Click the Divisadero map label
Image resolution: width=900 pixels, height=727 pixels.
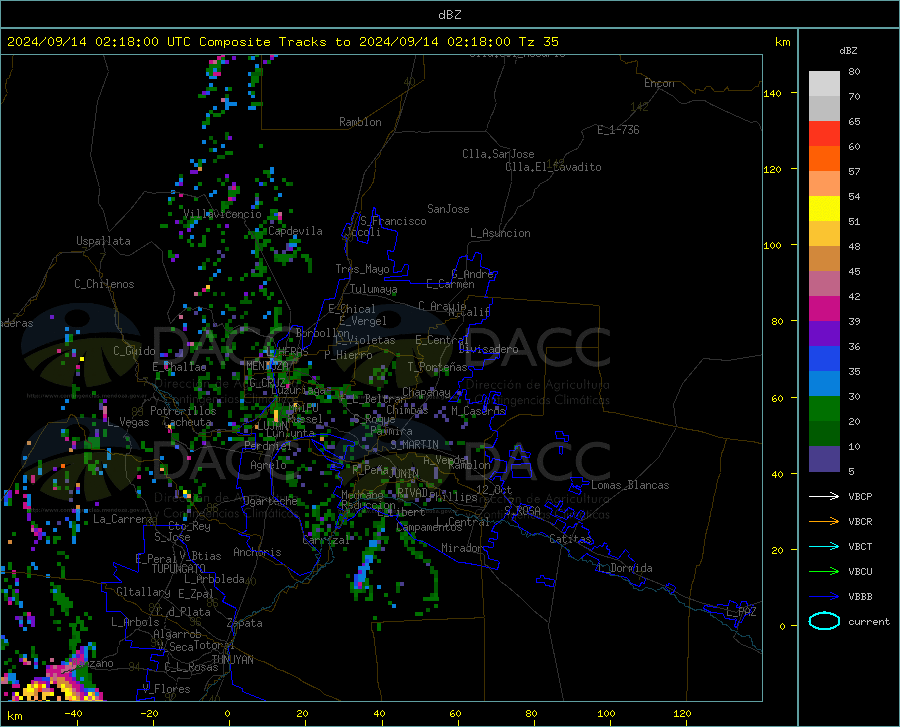pyautogui.click(x=488, y=349)
